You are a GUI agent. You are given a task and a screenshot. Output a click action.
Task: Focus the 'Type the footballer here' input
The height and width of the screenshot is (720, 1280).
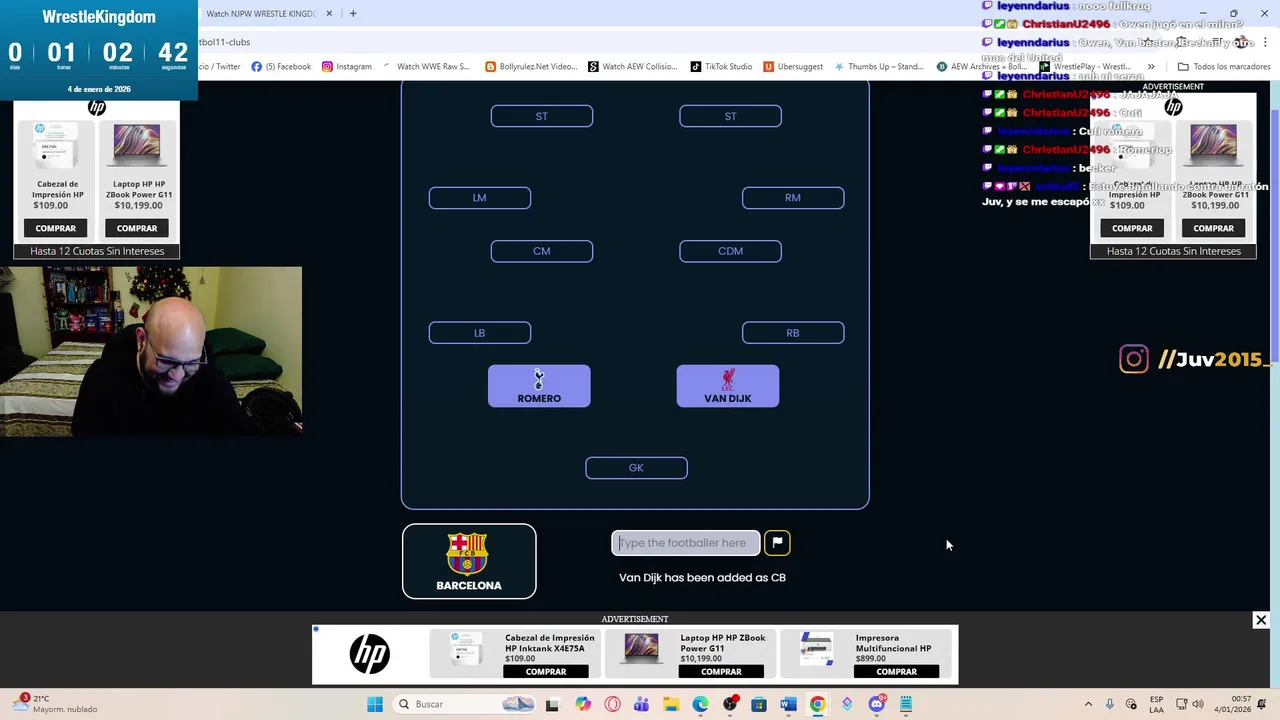(686, 543)
